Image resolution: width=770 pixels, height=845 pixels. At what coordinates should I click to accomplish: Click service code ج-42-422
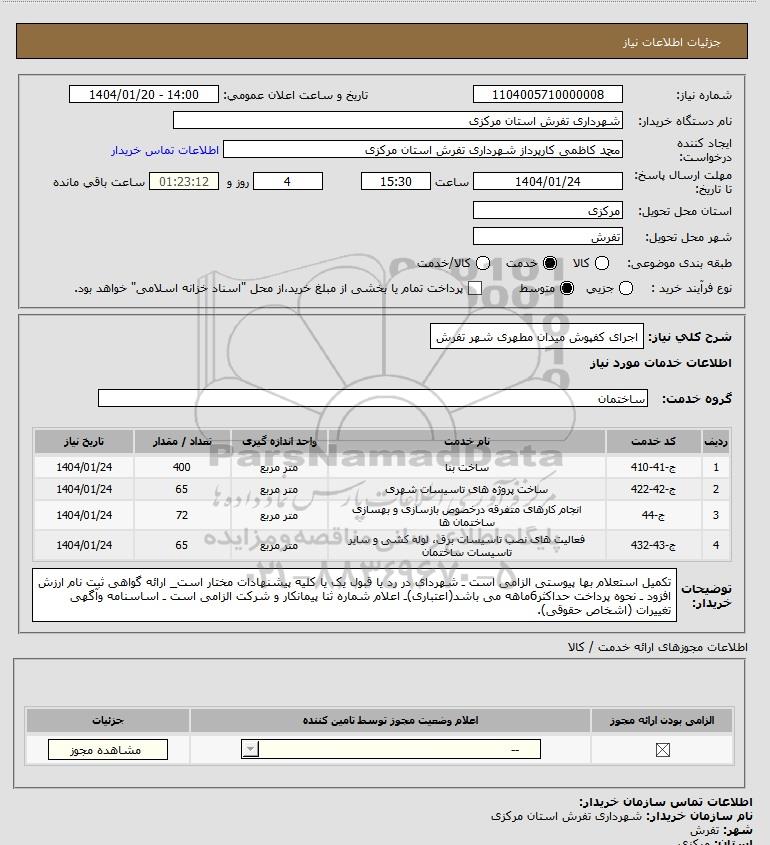coord(653,489)
